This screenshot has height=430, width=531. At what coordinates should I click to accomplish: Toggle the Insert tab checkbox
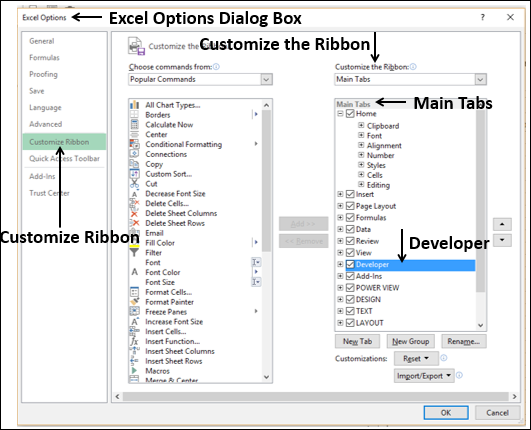[x=350, y=194]
